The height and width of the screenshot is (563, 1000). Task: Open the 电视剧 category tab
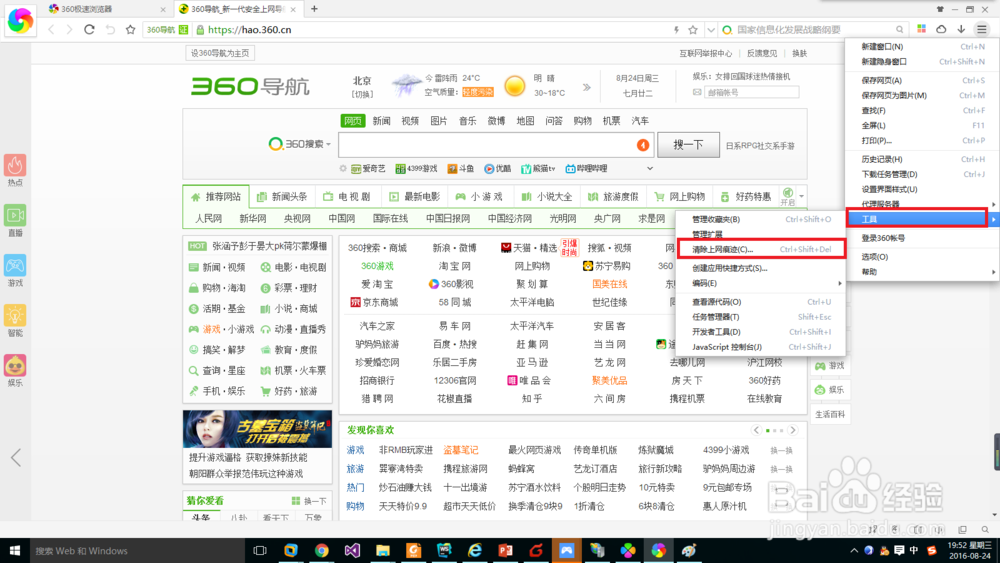point(346,196)
